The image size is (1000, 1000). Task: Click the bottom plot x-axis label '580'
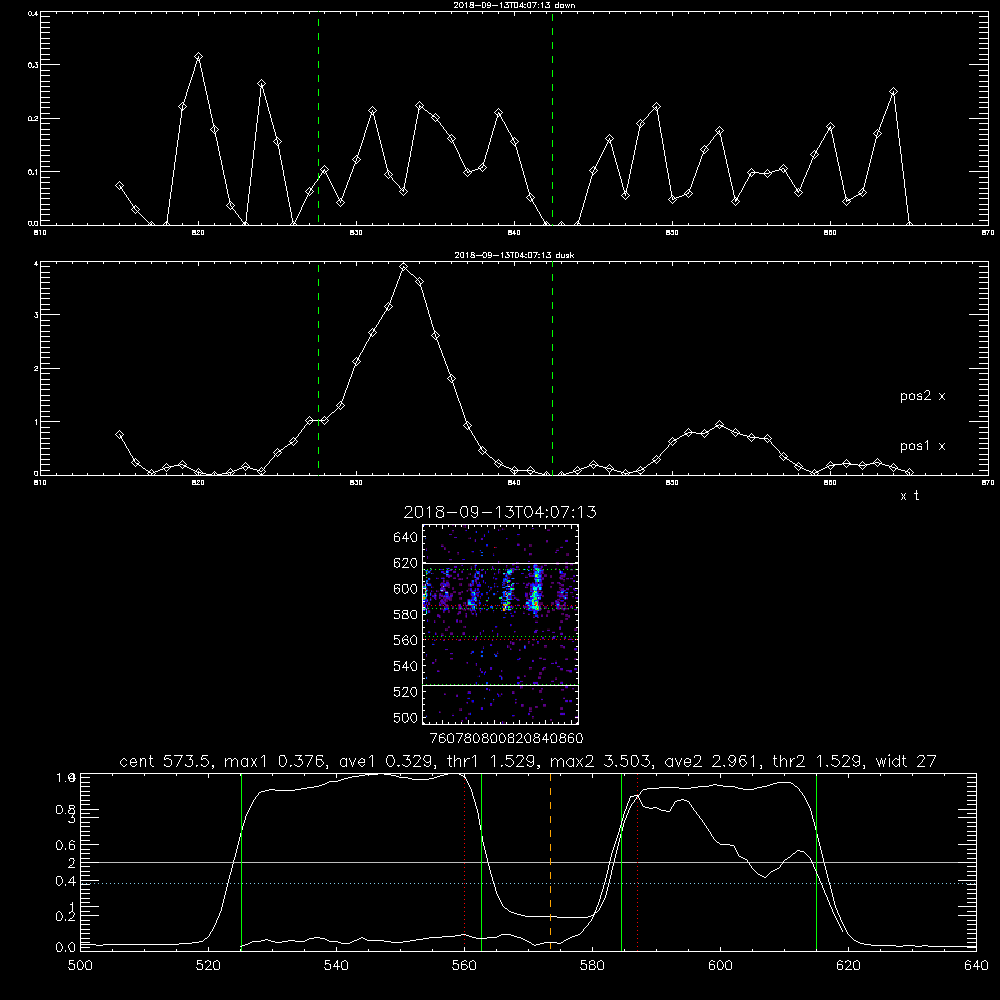[592, 966]
